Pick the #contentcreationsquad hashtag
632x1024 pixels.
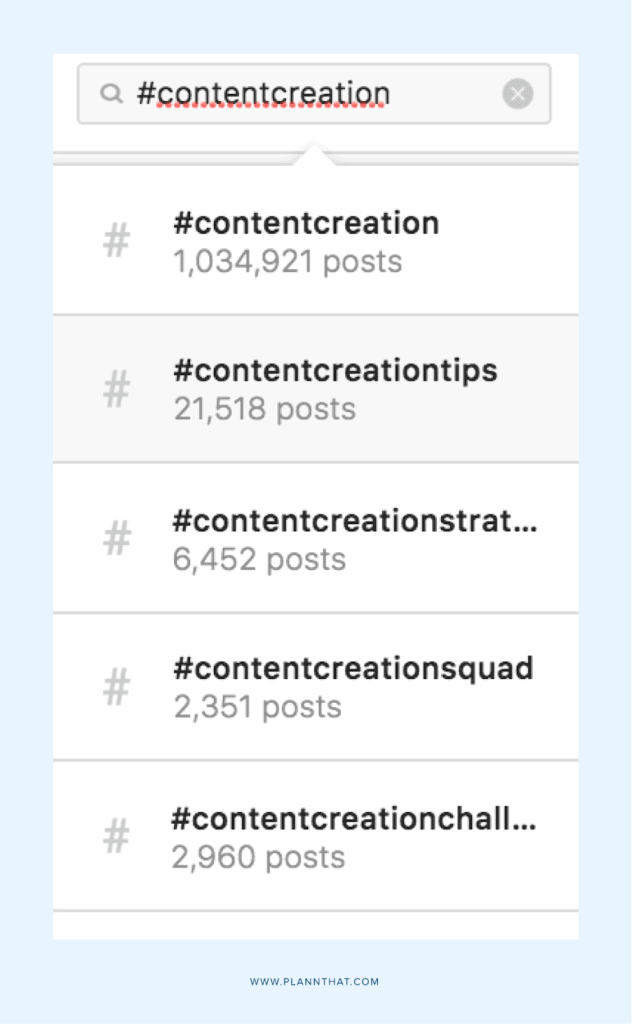pos(353,668)
